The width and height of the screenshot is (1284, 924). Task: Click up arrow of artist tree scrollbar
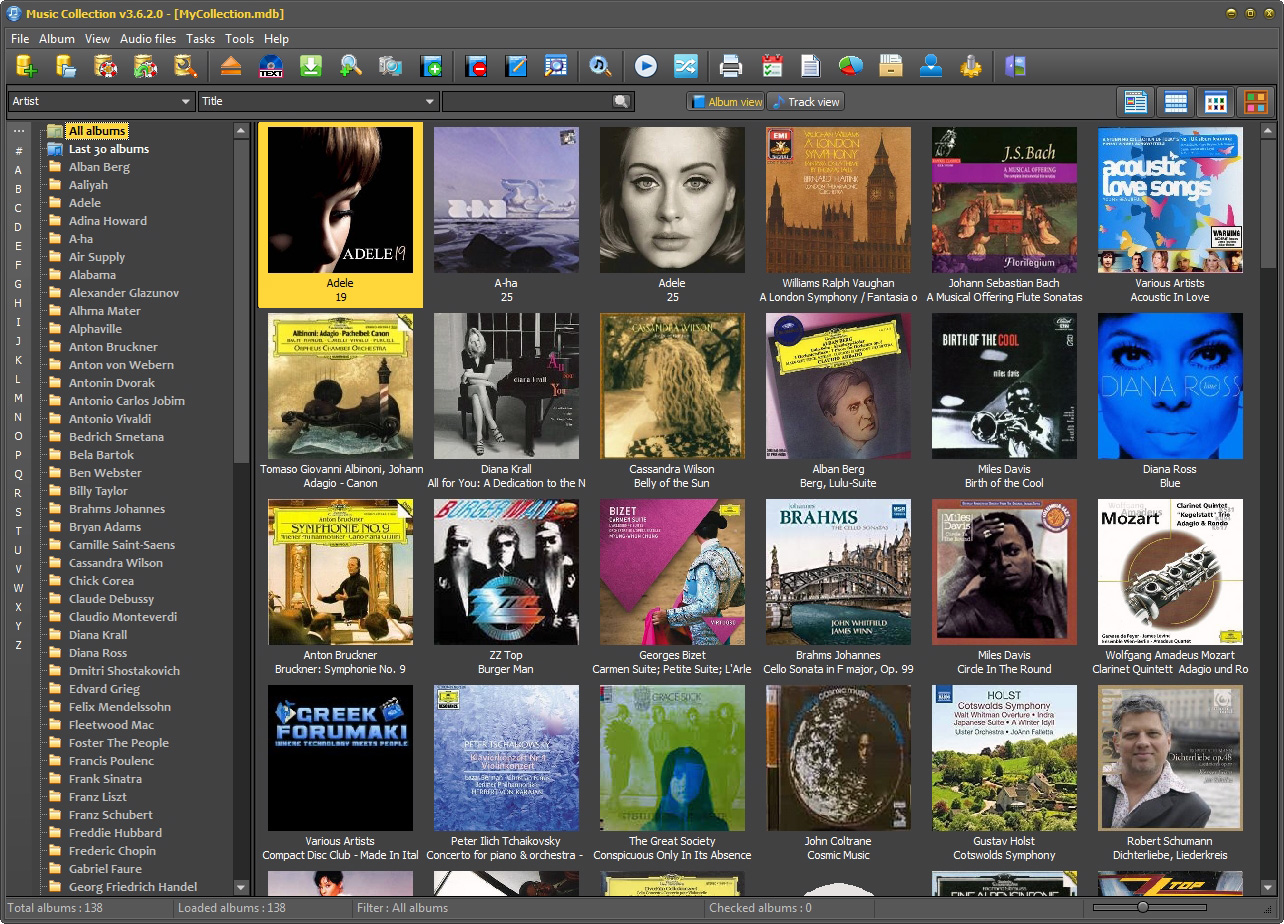[241, 130]
